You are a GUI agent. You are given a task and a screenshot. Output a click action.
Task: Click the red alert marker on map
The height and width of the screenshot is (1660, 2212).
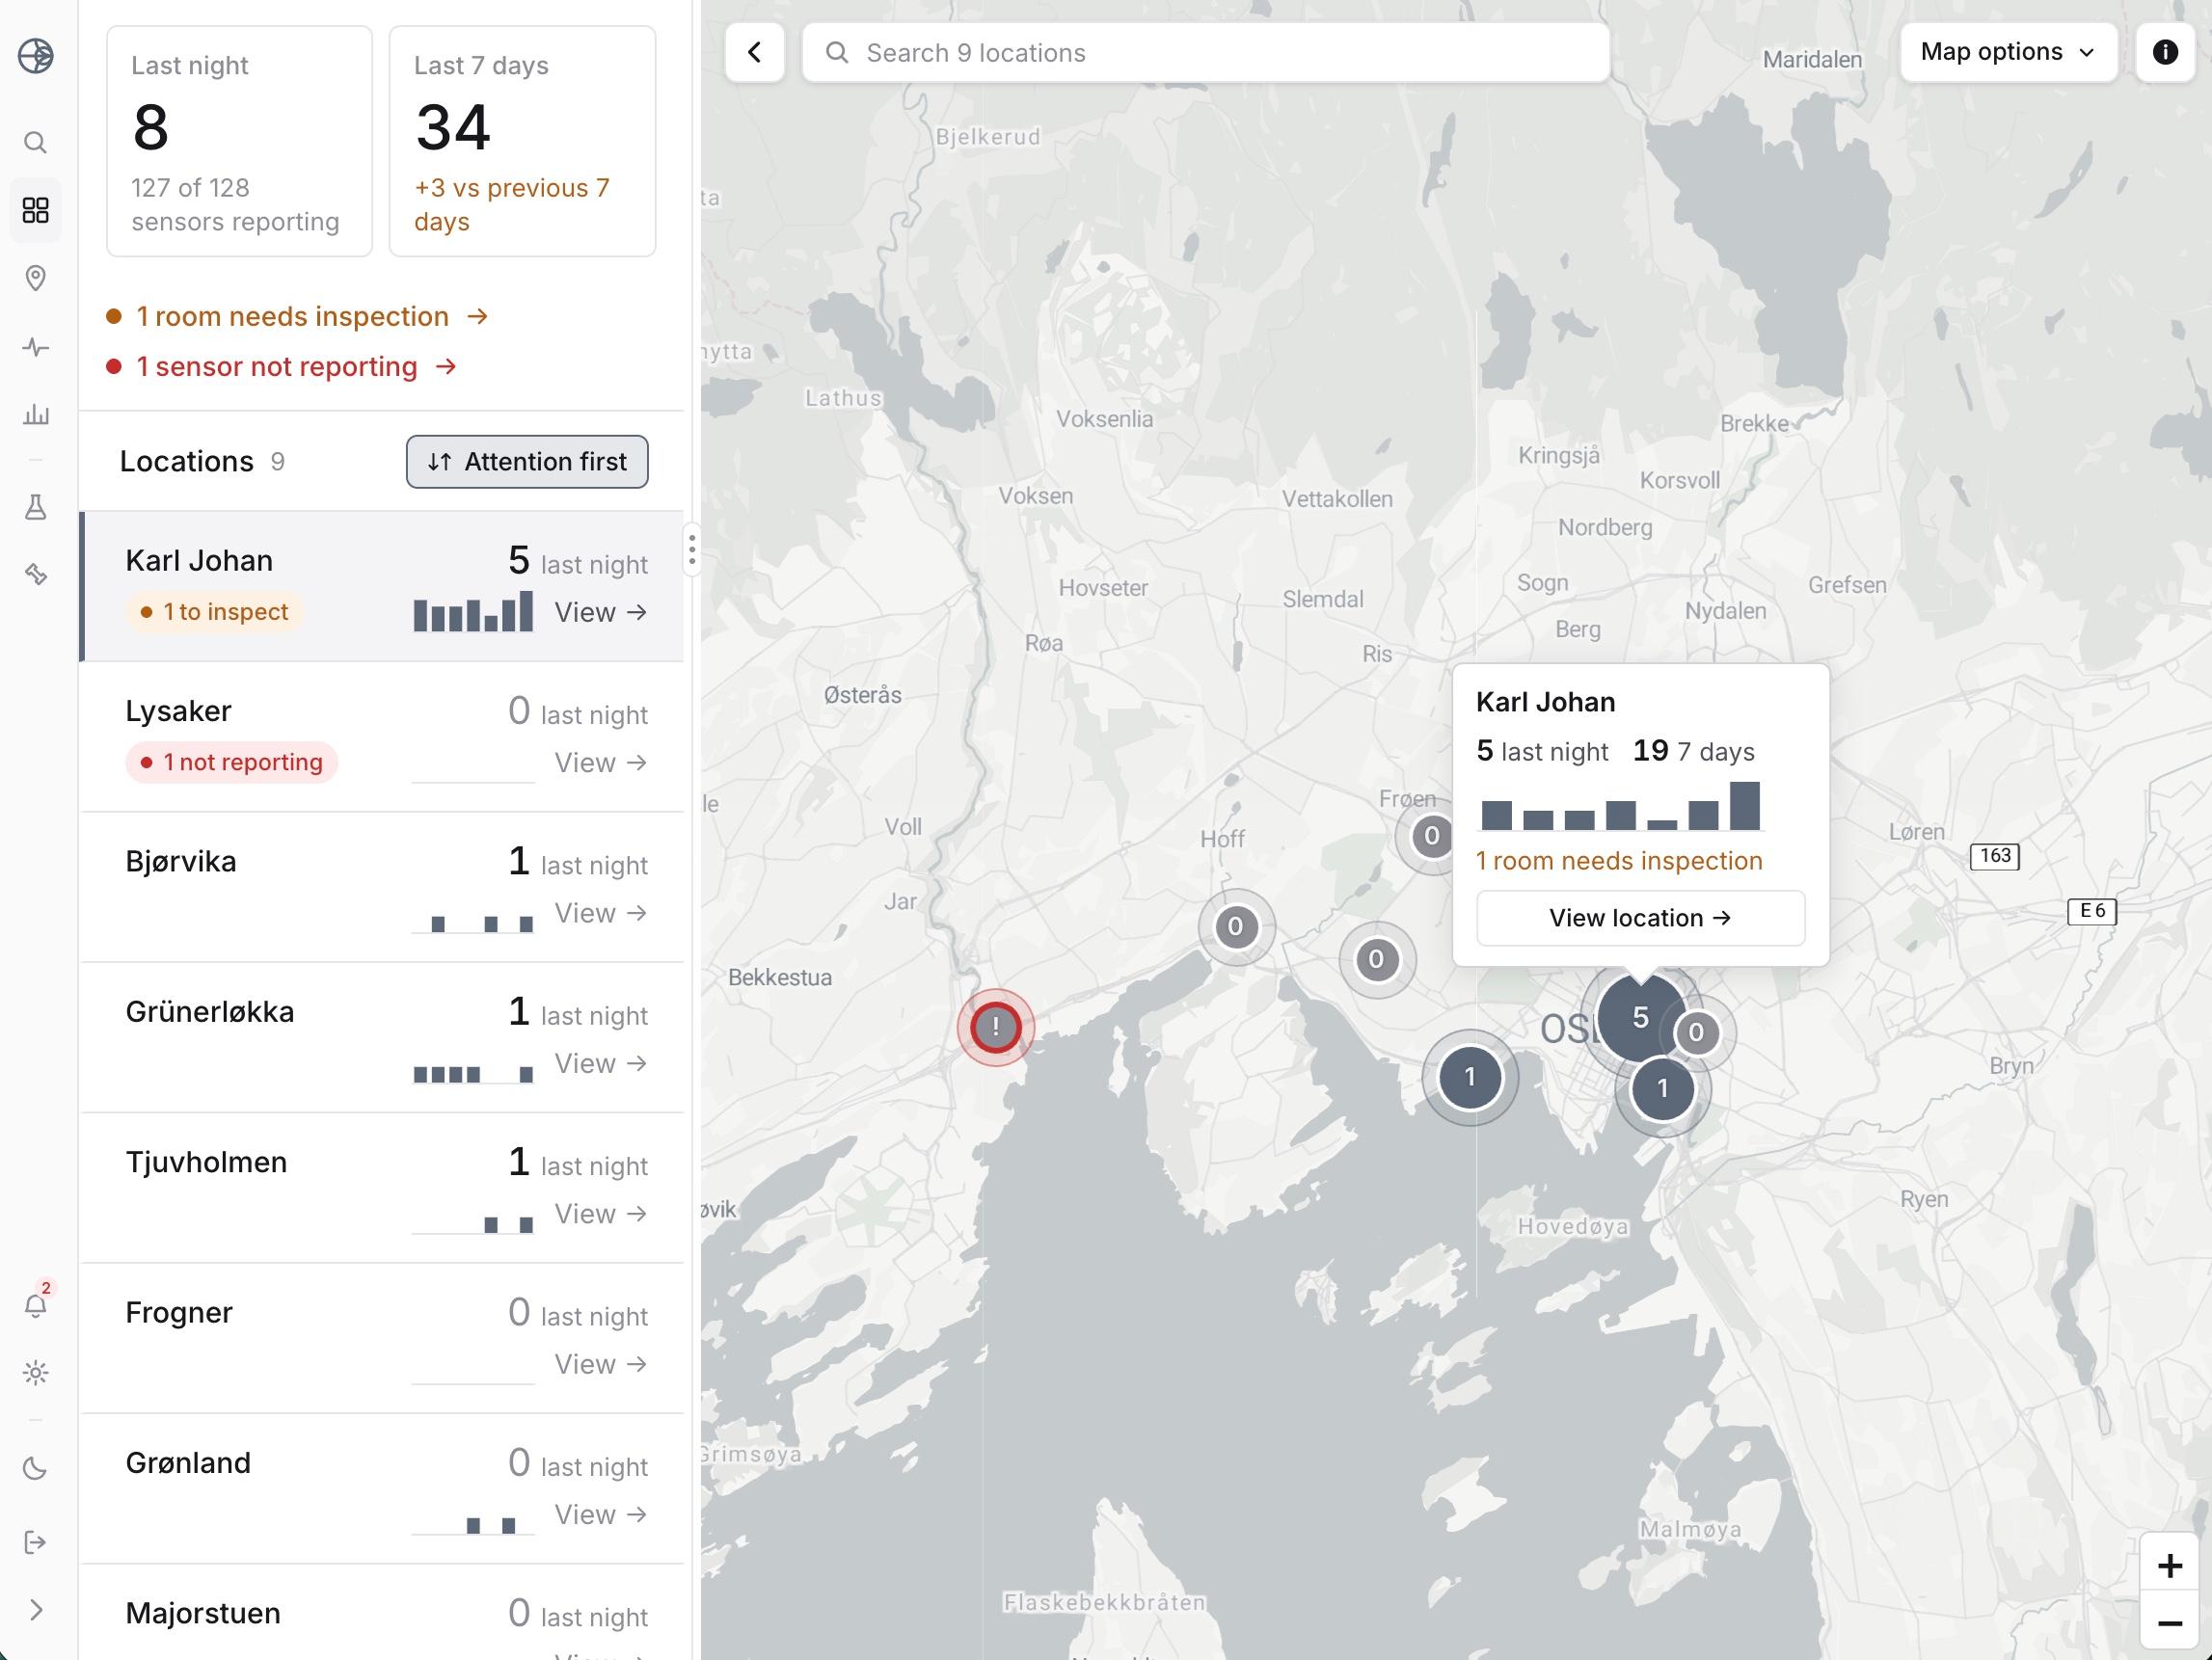pos(995,1027)
